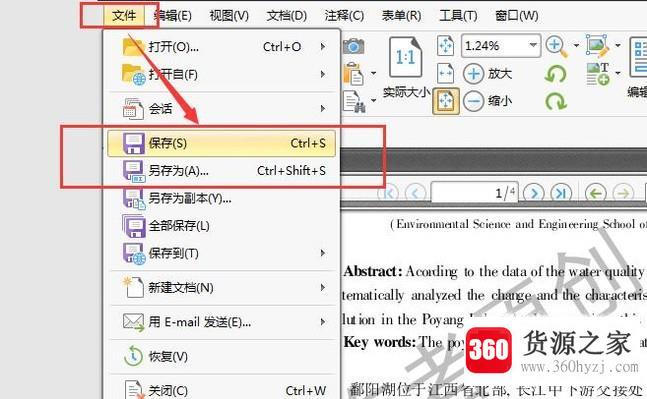Click the page number field 1/4
The width and height of the screenshot is (647, 399).
(x=475, y=192)
